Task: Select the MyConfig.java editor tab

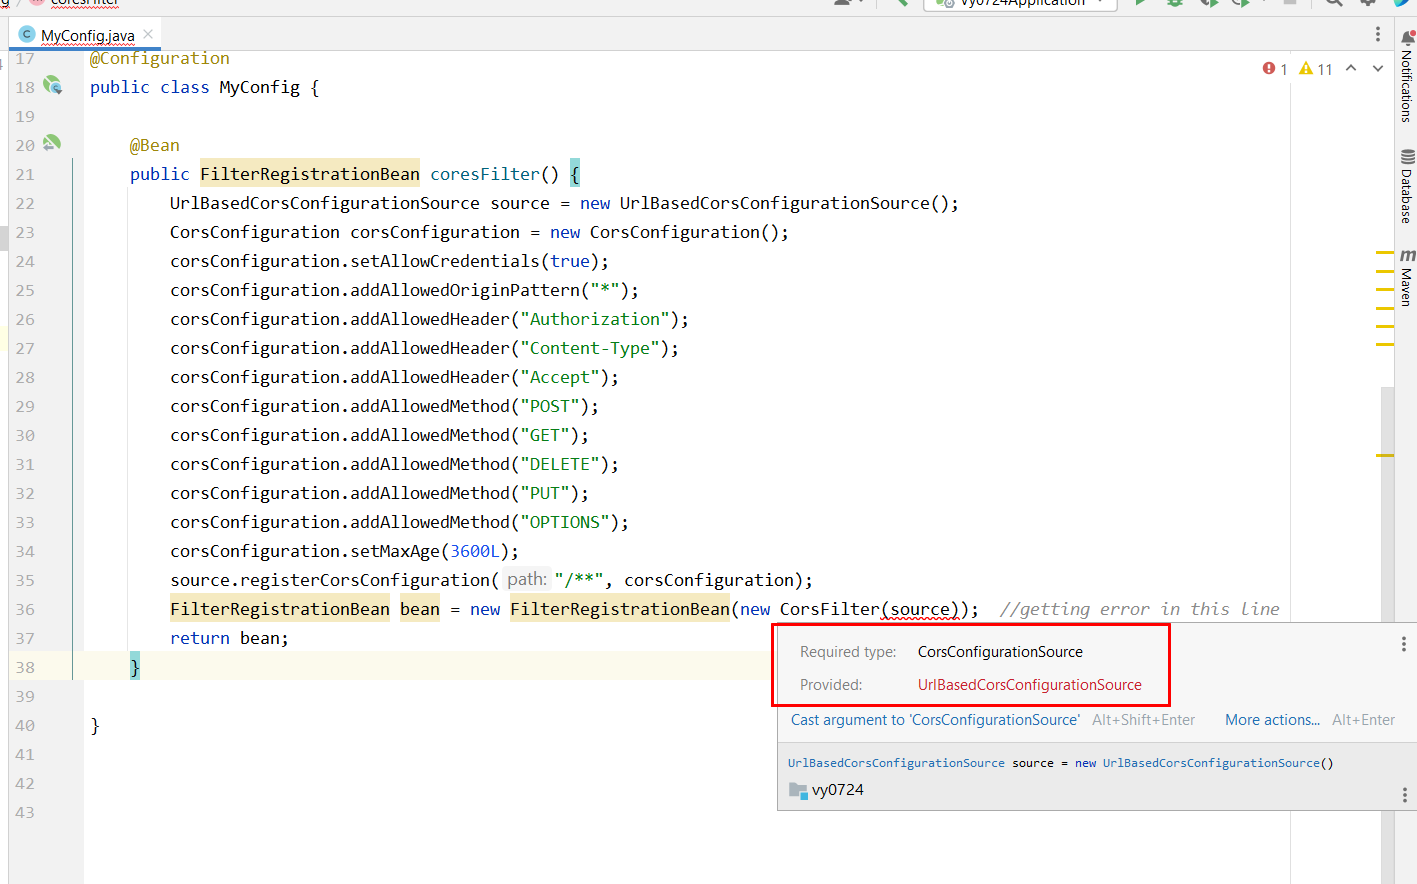Action: [x=87, y=35]
